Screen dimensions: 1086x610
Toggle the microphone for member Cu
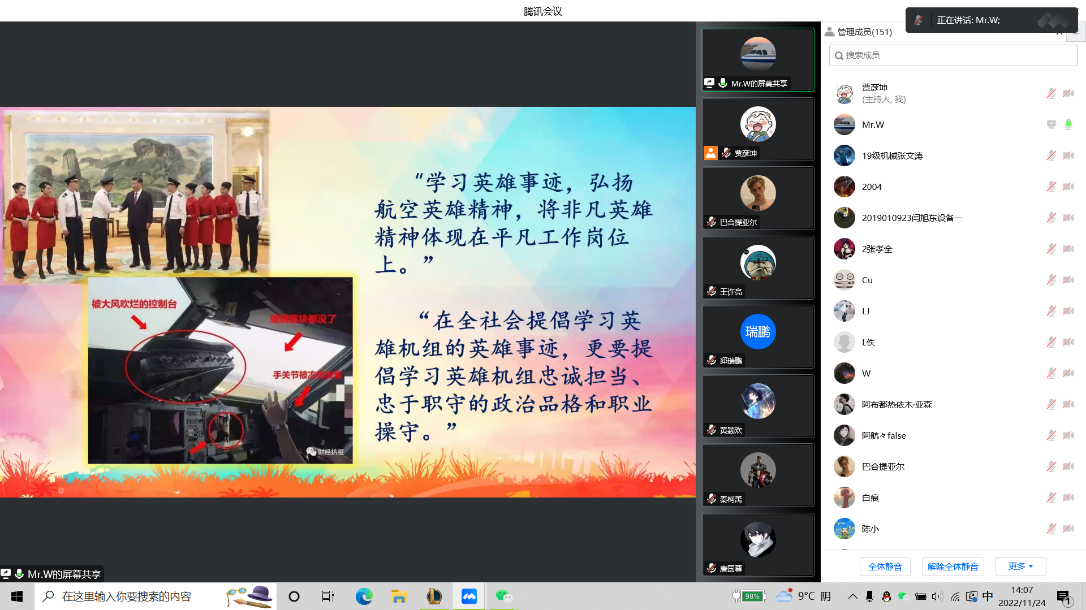pyautogui.click(x=1051, y=280)
